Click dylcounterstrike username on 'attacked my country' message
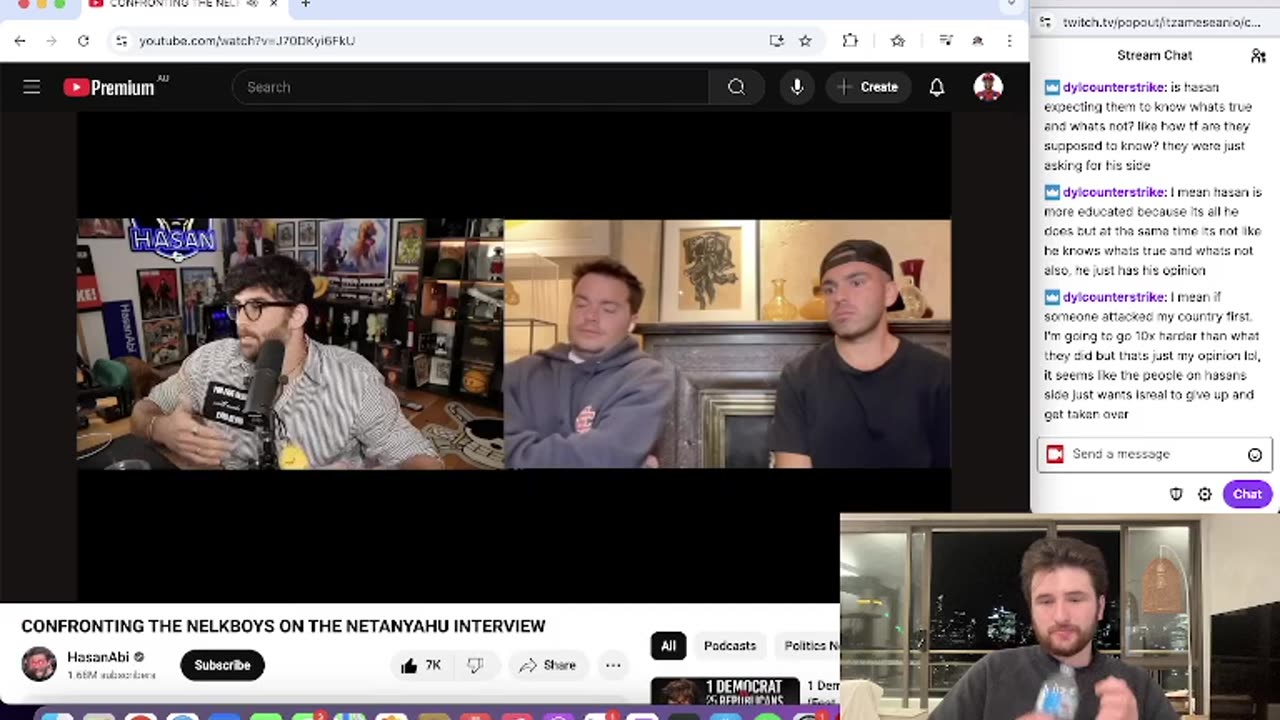The height and width of the screenshot is (720, 1280). point(1114,297)
